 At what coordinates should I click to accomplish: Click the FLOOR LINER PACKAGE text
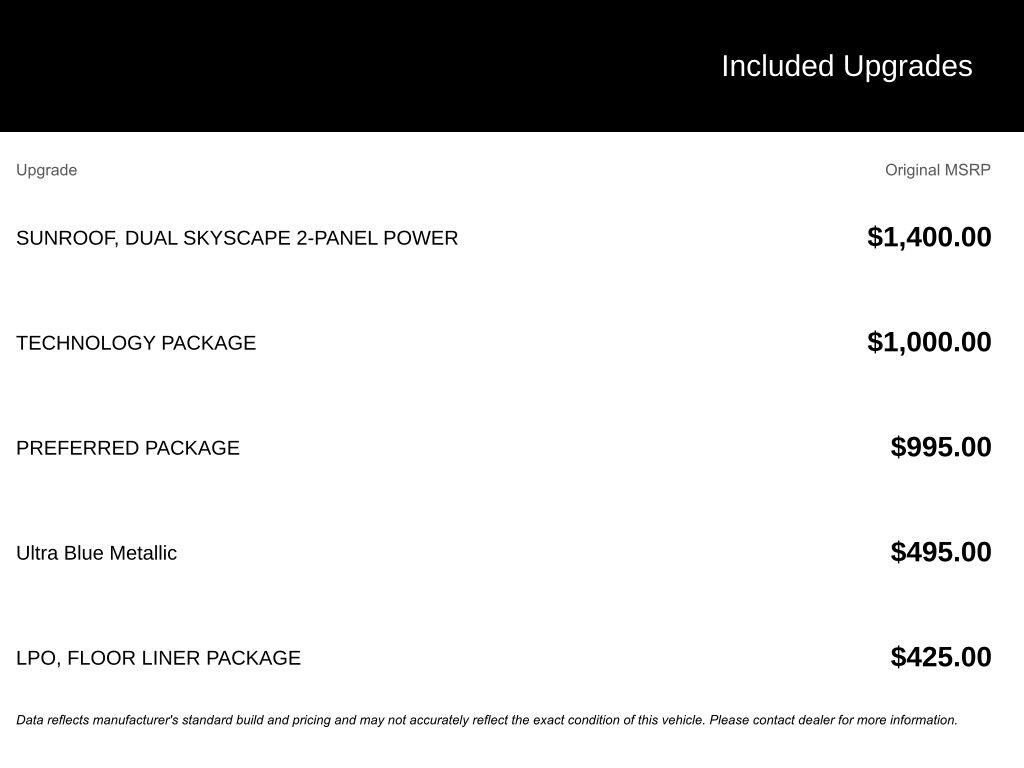(x=184, y=658)
